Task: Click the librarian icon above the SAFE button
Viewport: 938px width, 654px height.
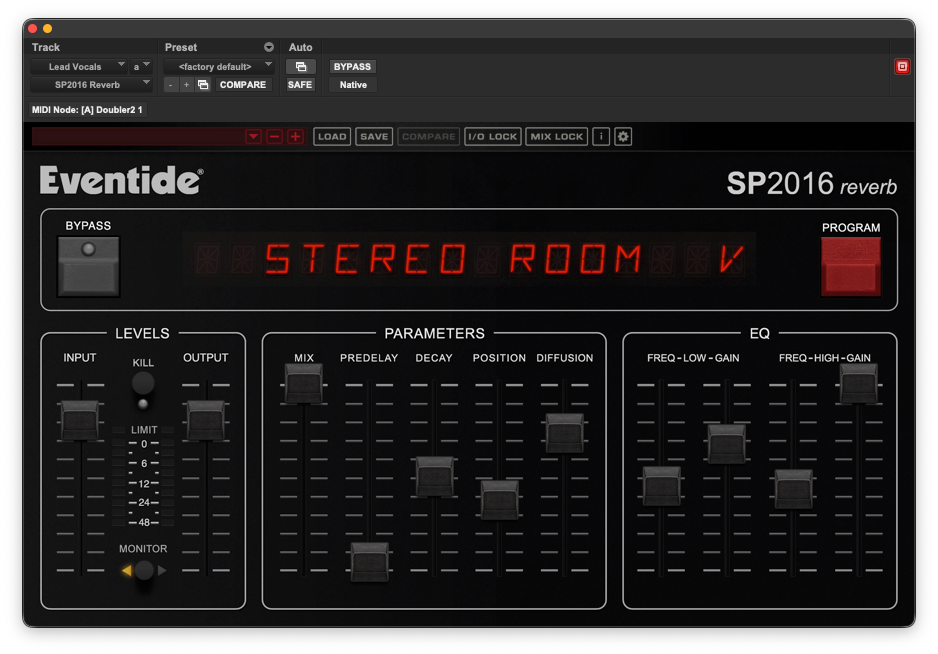Action: 299,65
